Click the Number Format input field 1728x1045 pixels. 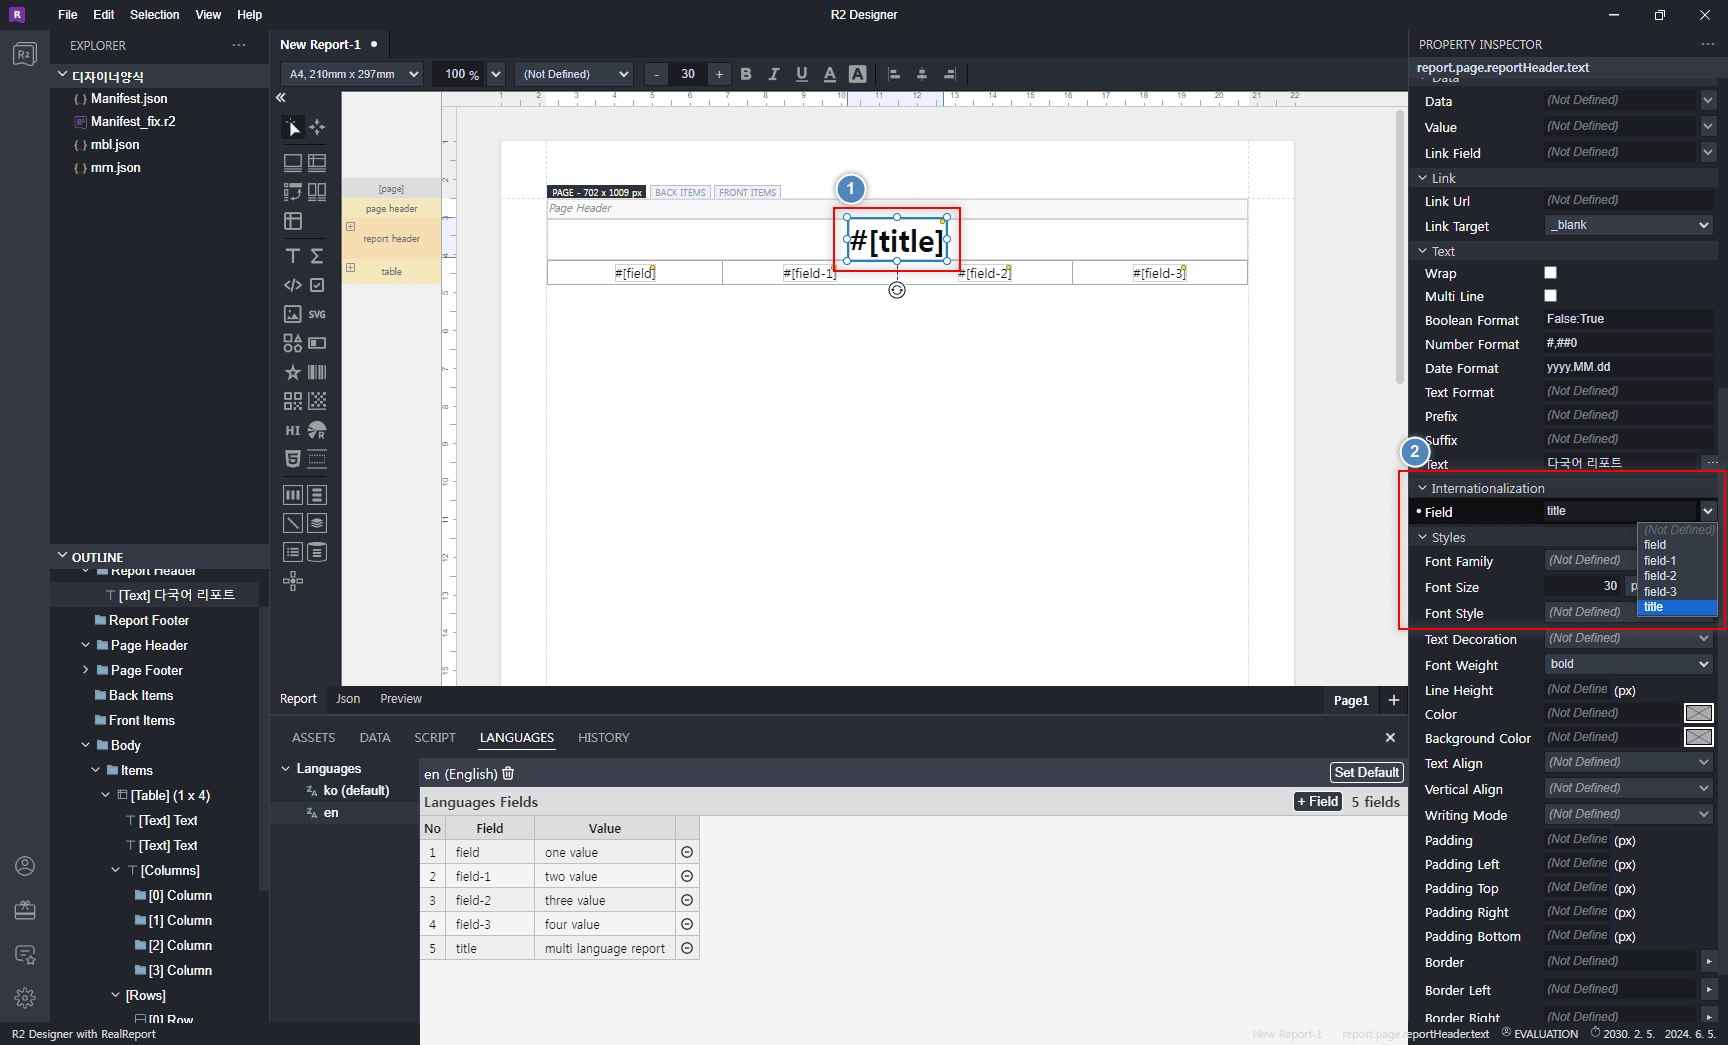pyautogui.click(x=1629, y=343)
